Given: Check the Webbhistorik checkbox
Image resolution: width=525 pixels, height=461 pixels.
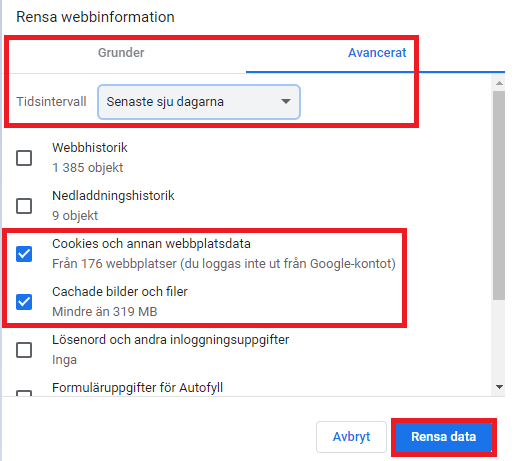Looking at the screenshot, I should coord(24,158).
